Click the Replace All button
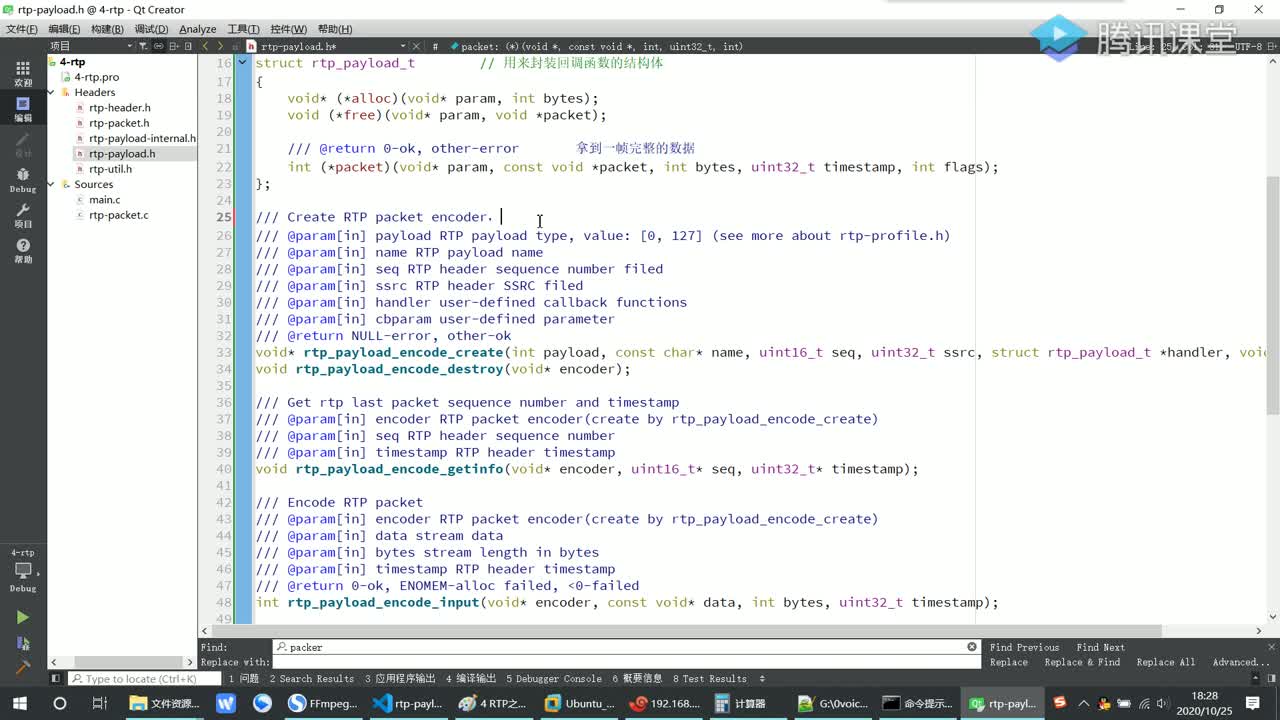Viewport: 1280px width, 720px height. click(1165, 662)
